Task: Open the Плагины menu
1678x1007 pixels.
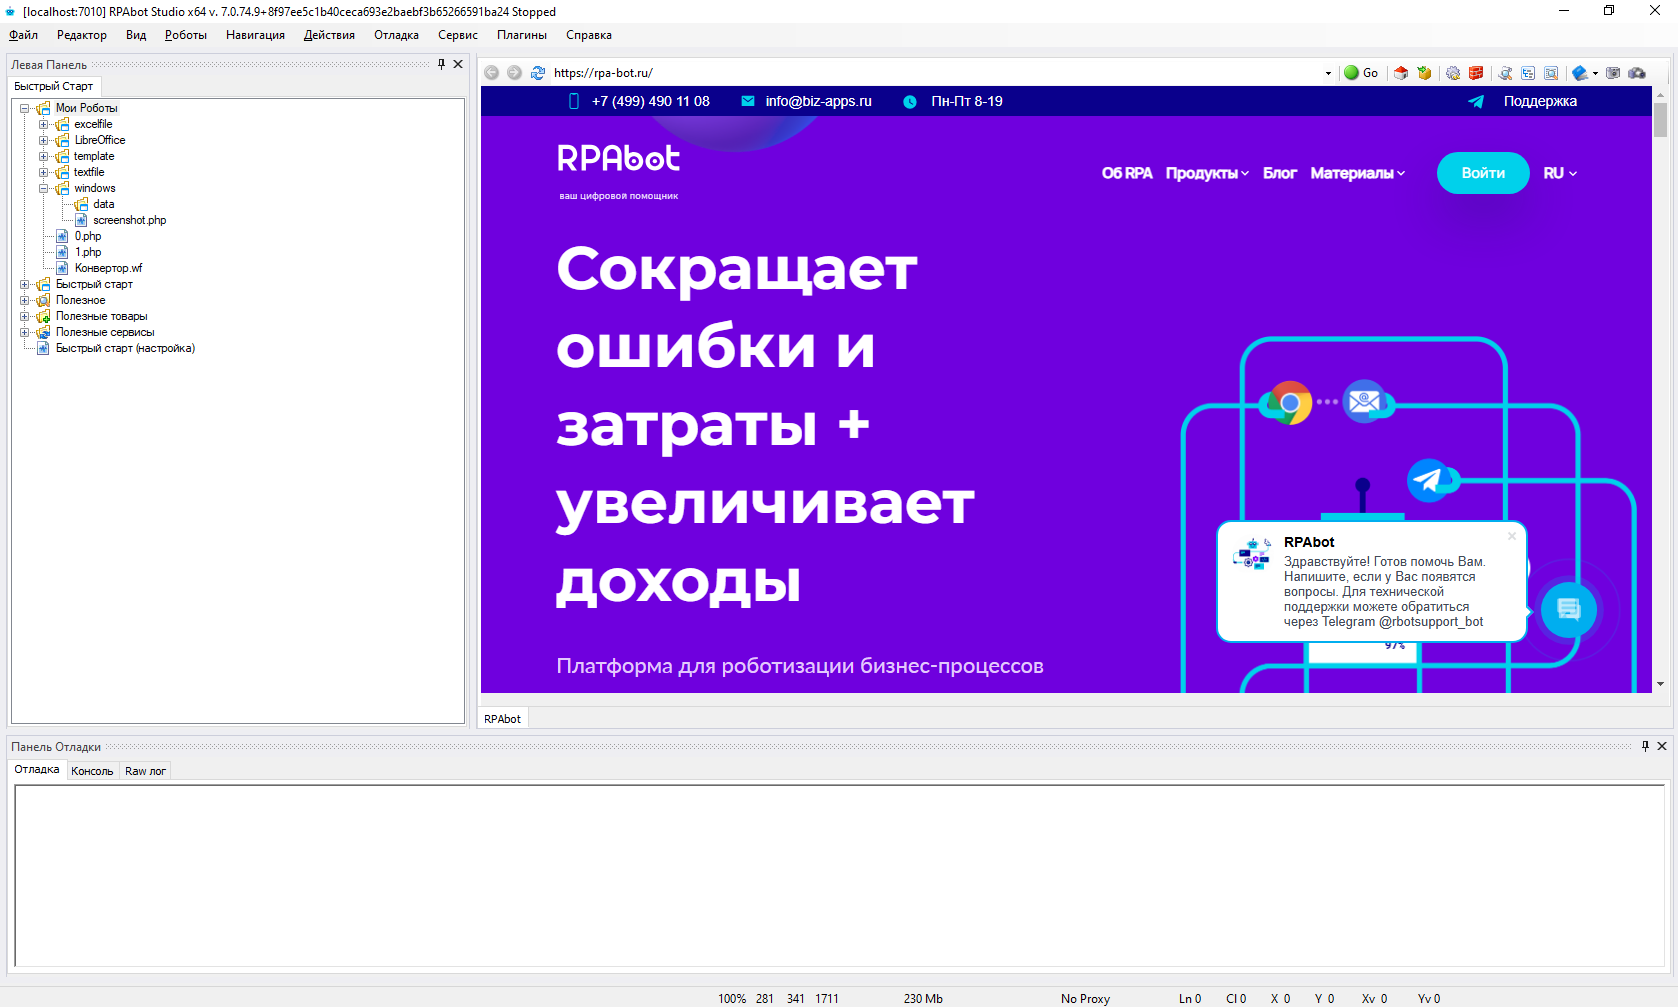Action: (x=522, y=35)
